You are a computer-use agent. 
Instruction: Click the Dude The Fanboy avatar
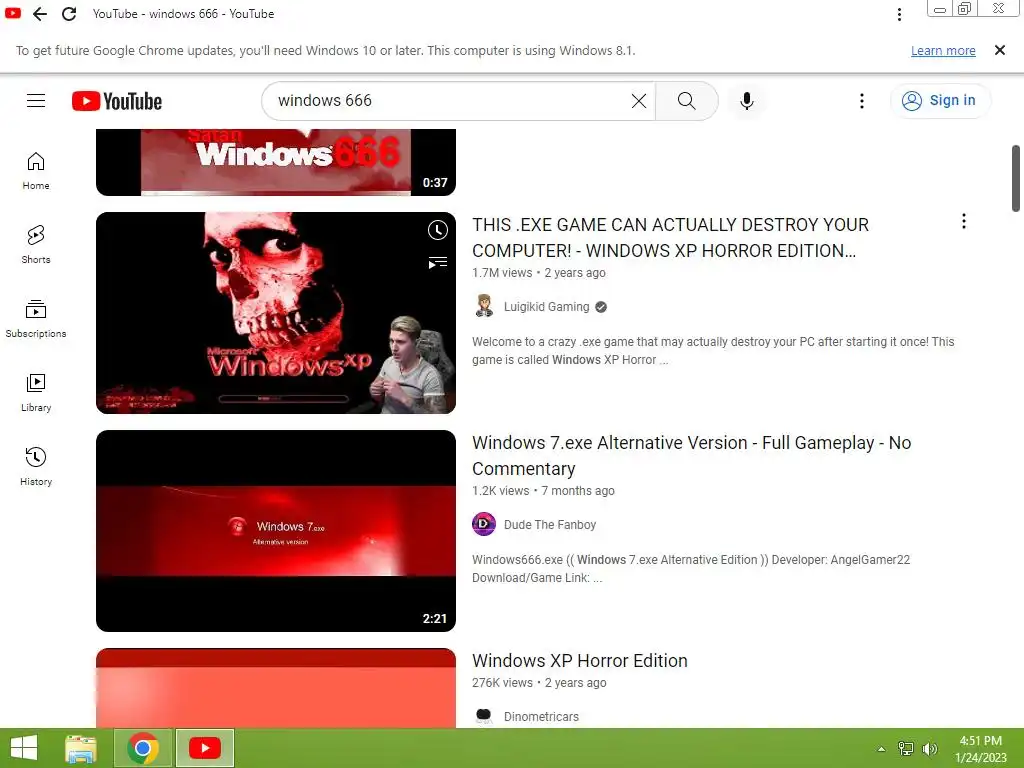click(x=484, y=524)
